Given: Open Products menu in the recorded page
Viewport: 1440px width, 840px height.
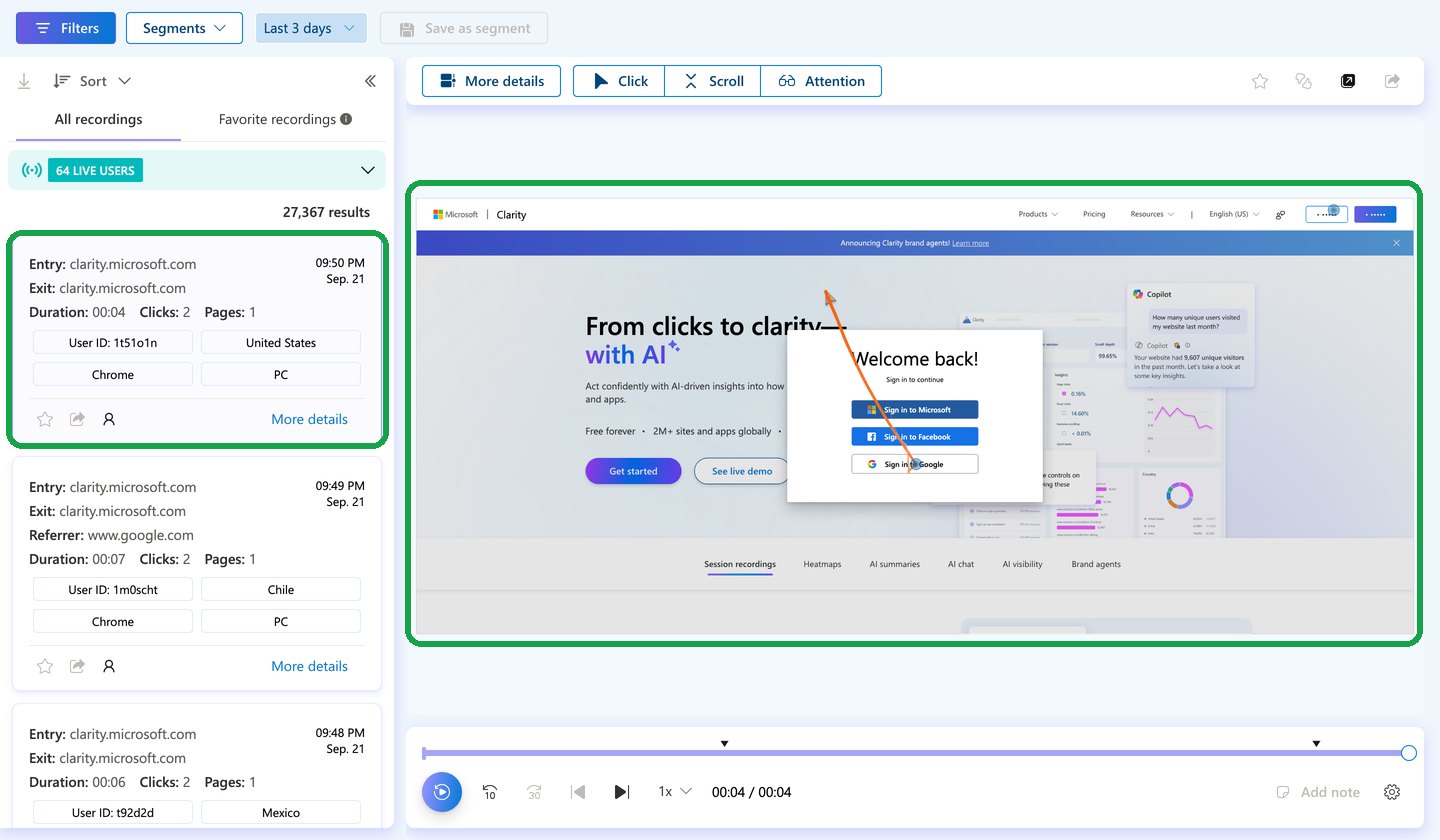Looking at the screenshot, I should (1037, 214).
